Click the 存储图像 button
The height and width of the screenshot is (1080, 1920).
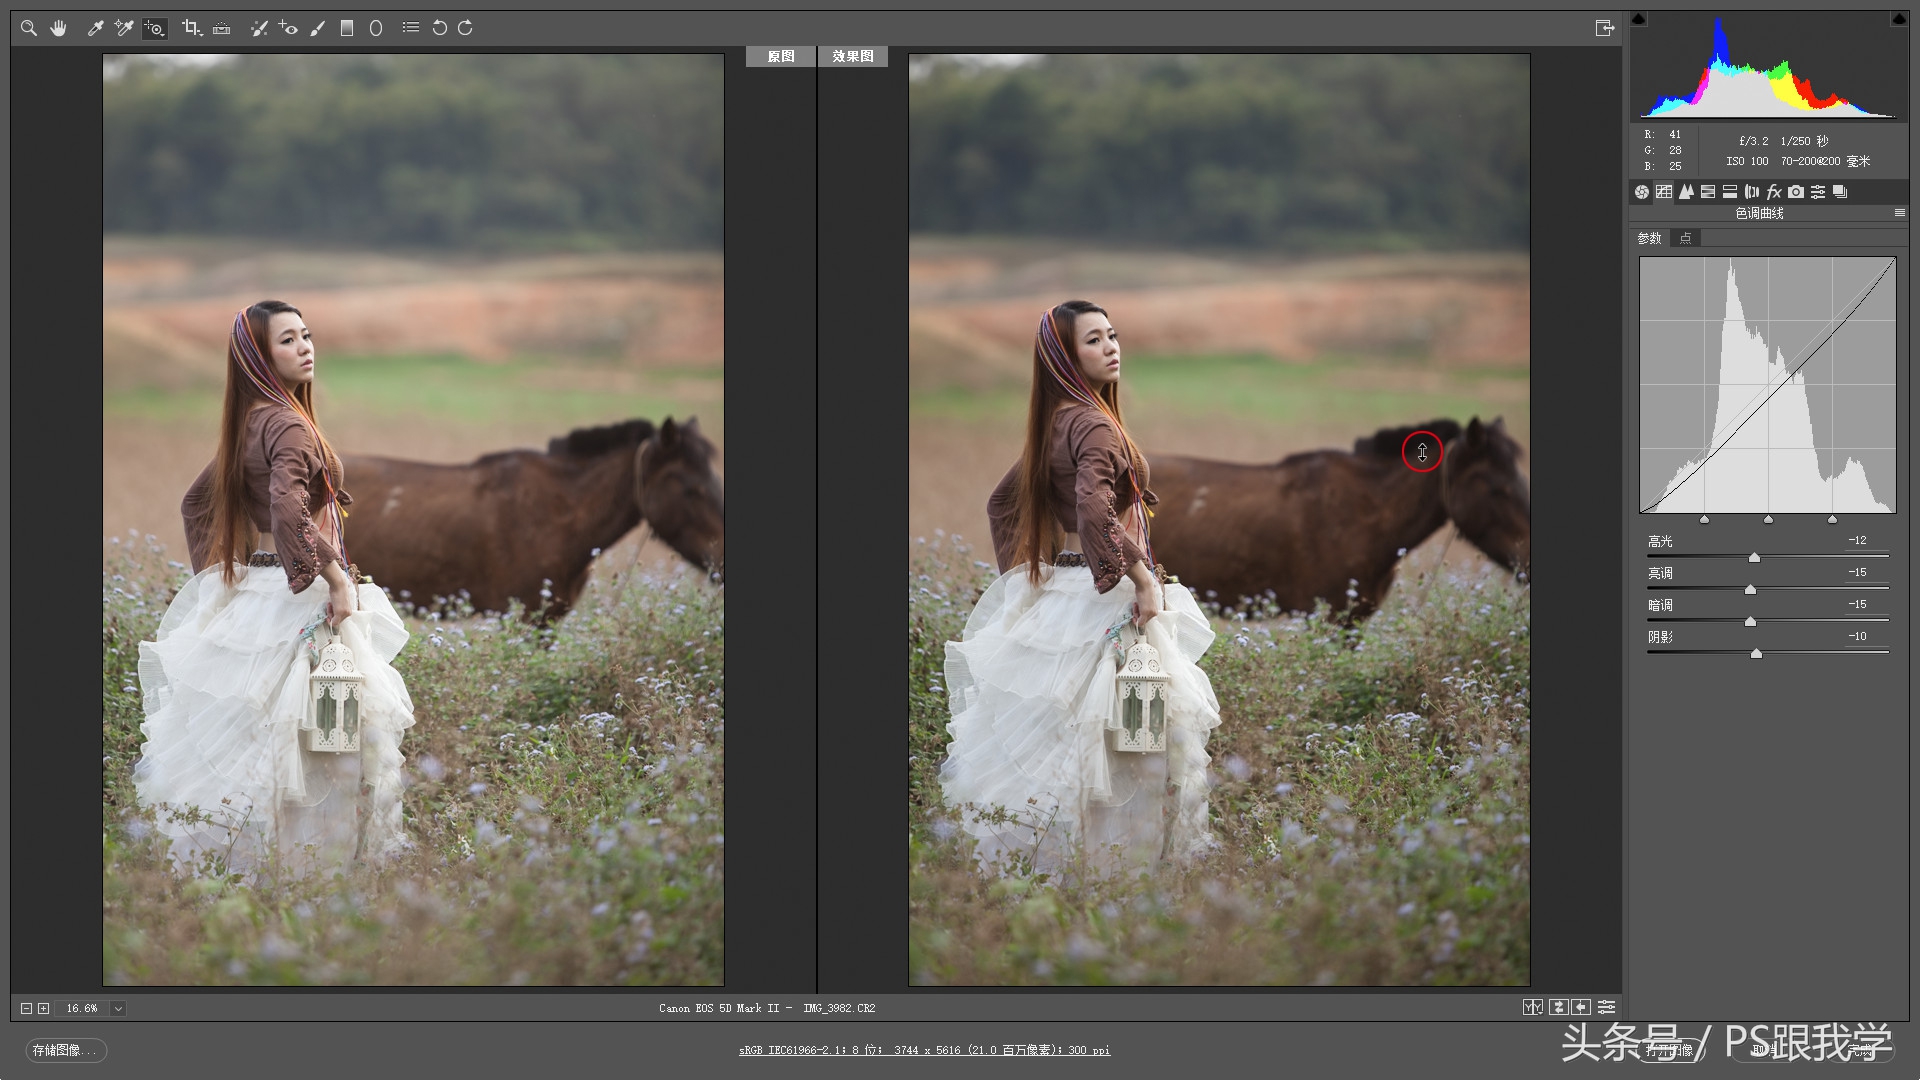[65, 1051]
